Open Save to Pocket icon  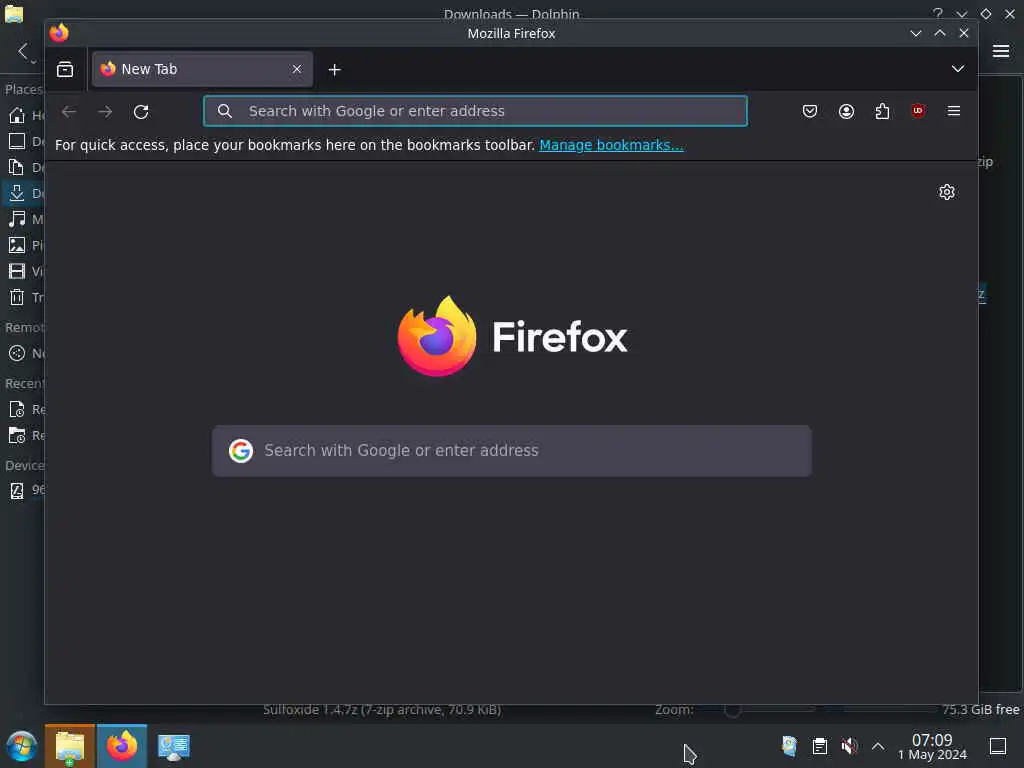click(810, 111)
